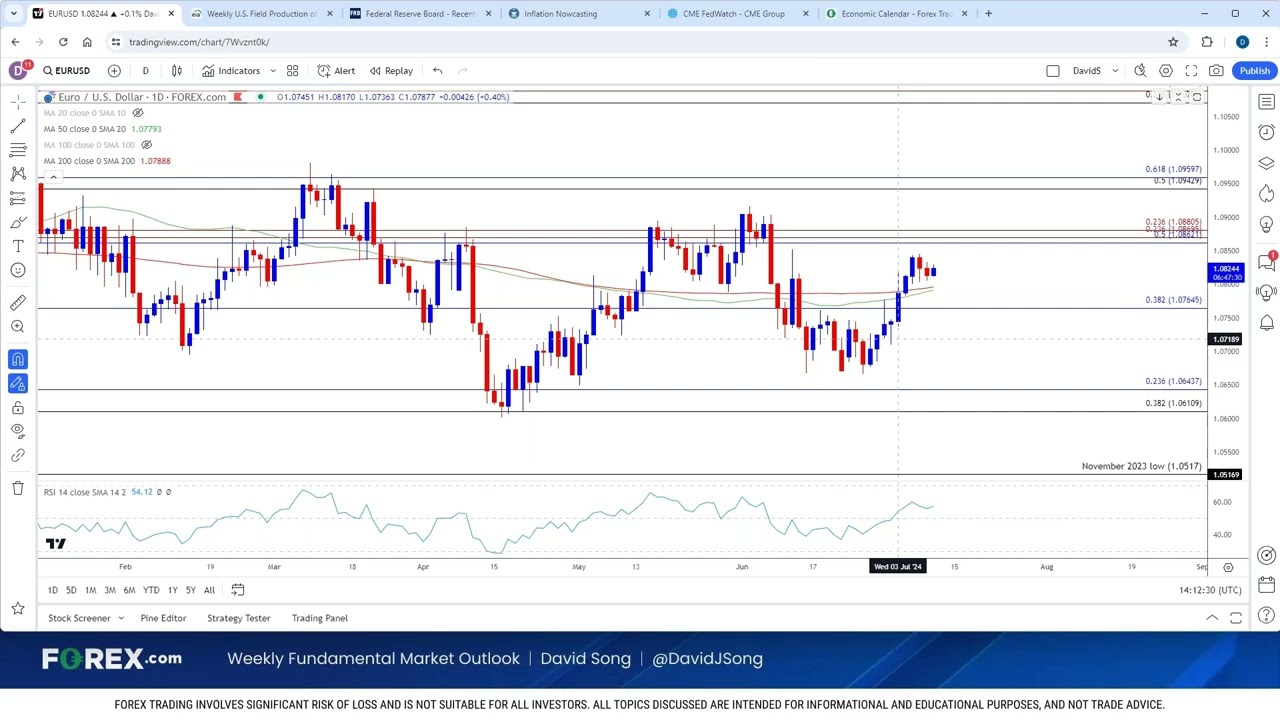The image size is (1280, 720).
Task: Collapse the indicator legend arrow
Action: tap(53, 177)
